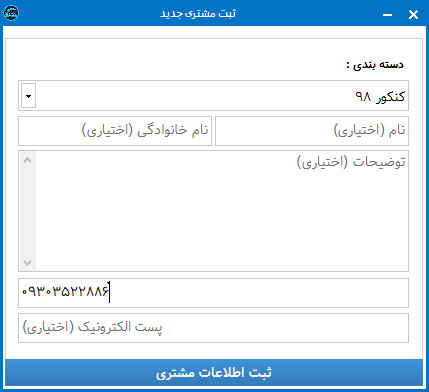Click the ۹۸ number in category box
Image resolution: width=429 pixels, height=392 pixels.
coord(362,97)
